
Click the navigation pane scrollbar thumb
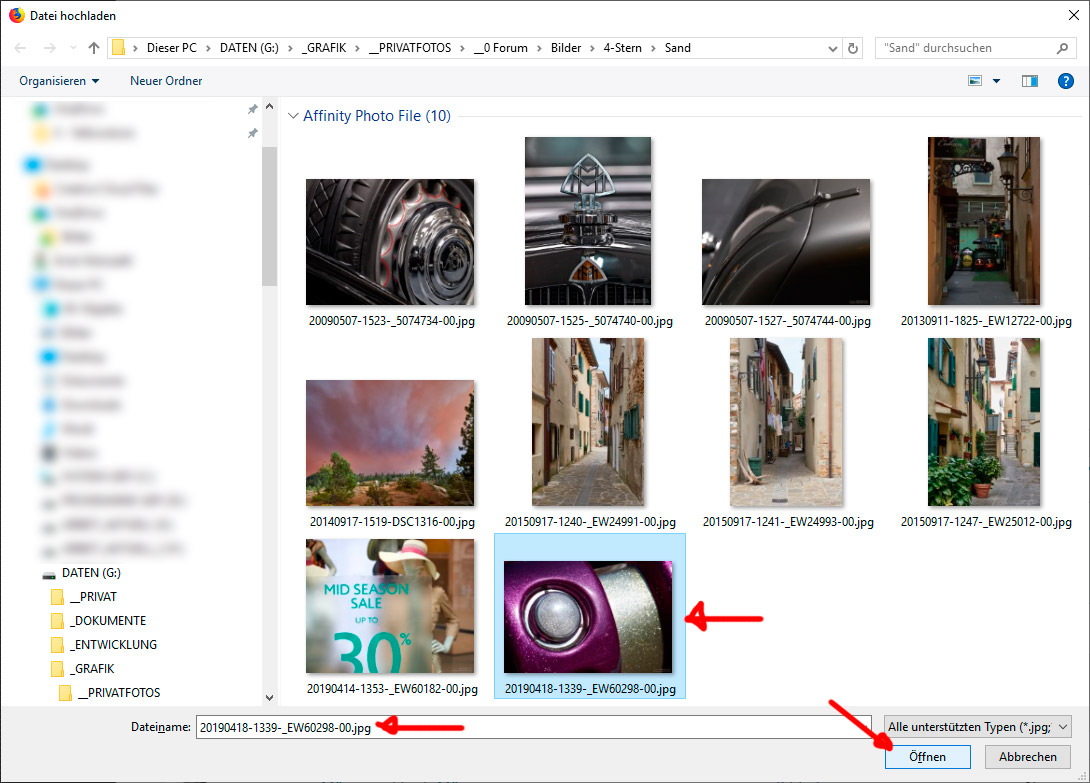pos(270,216)
